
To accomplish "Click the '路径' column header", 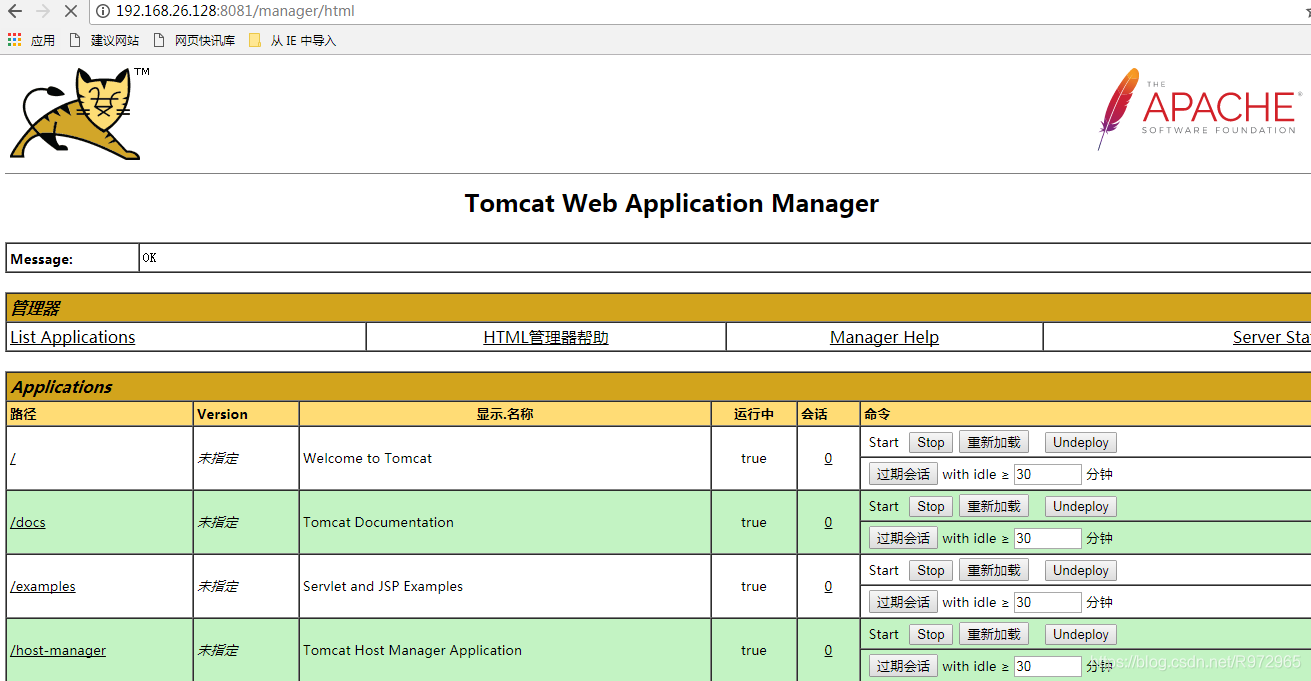I will 23,414.
